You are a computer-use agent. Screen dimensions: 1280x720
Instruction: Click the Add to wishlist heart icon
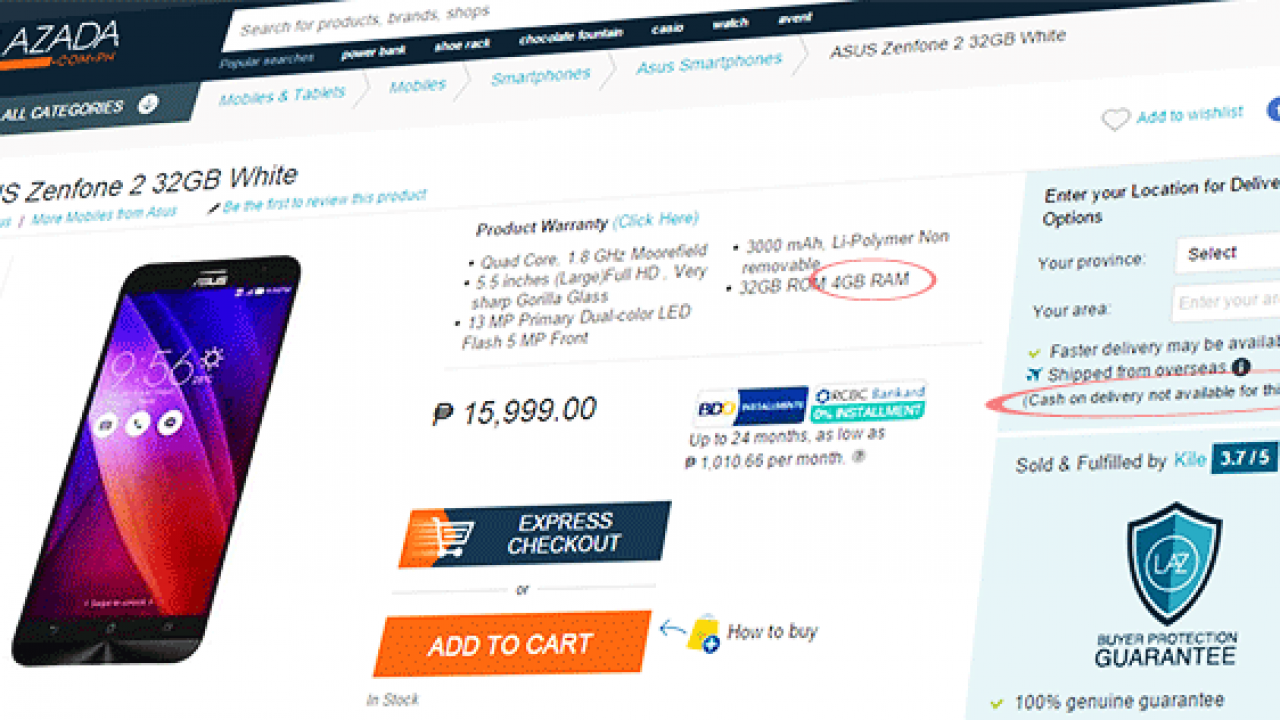point(1115,120)
